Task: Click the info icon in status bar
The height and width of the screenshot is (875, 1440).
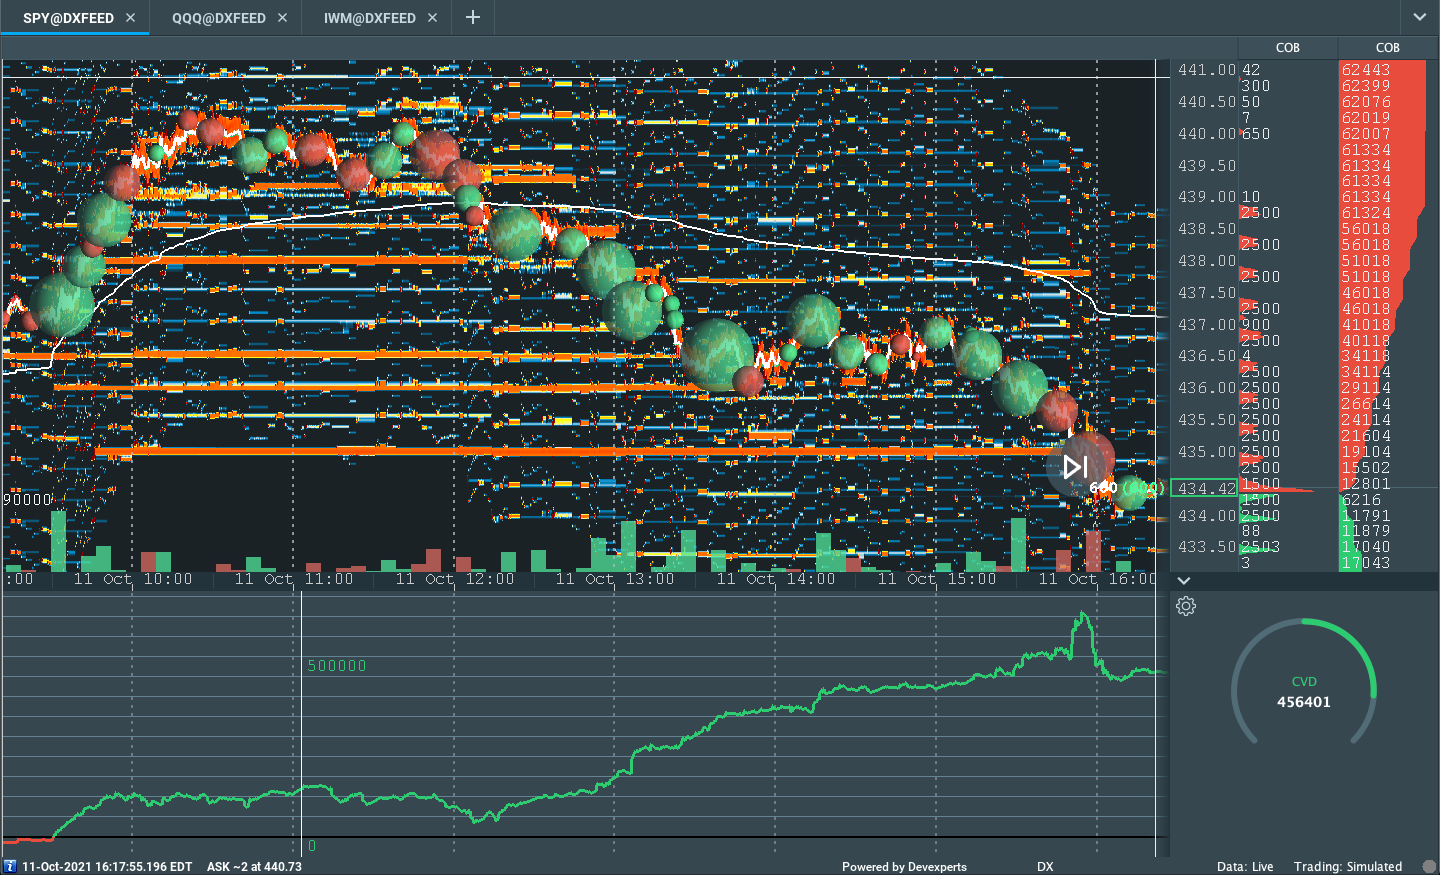Action: tap(10, 866)
